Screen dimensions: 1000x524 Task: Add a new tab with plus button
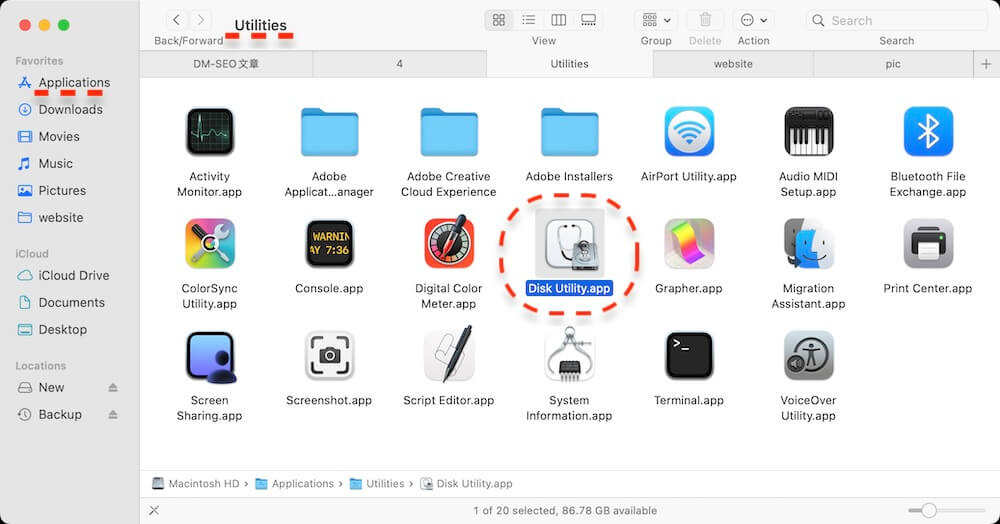986,64
